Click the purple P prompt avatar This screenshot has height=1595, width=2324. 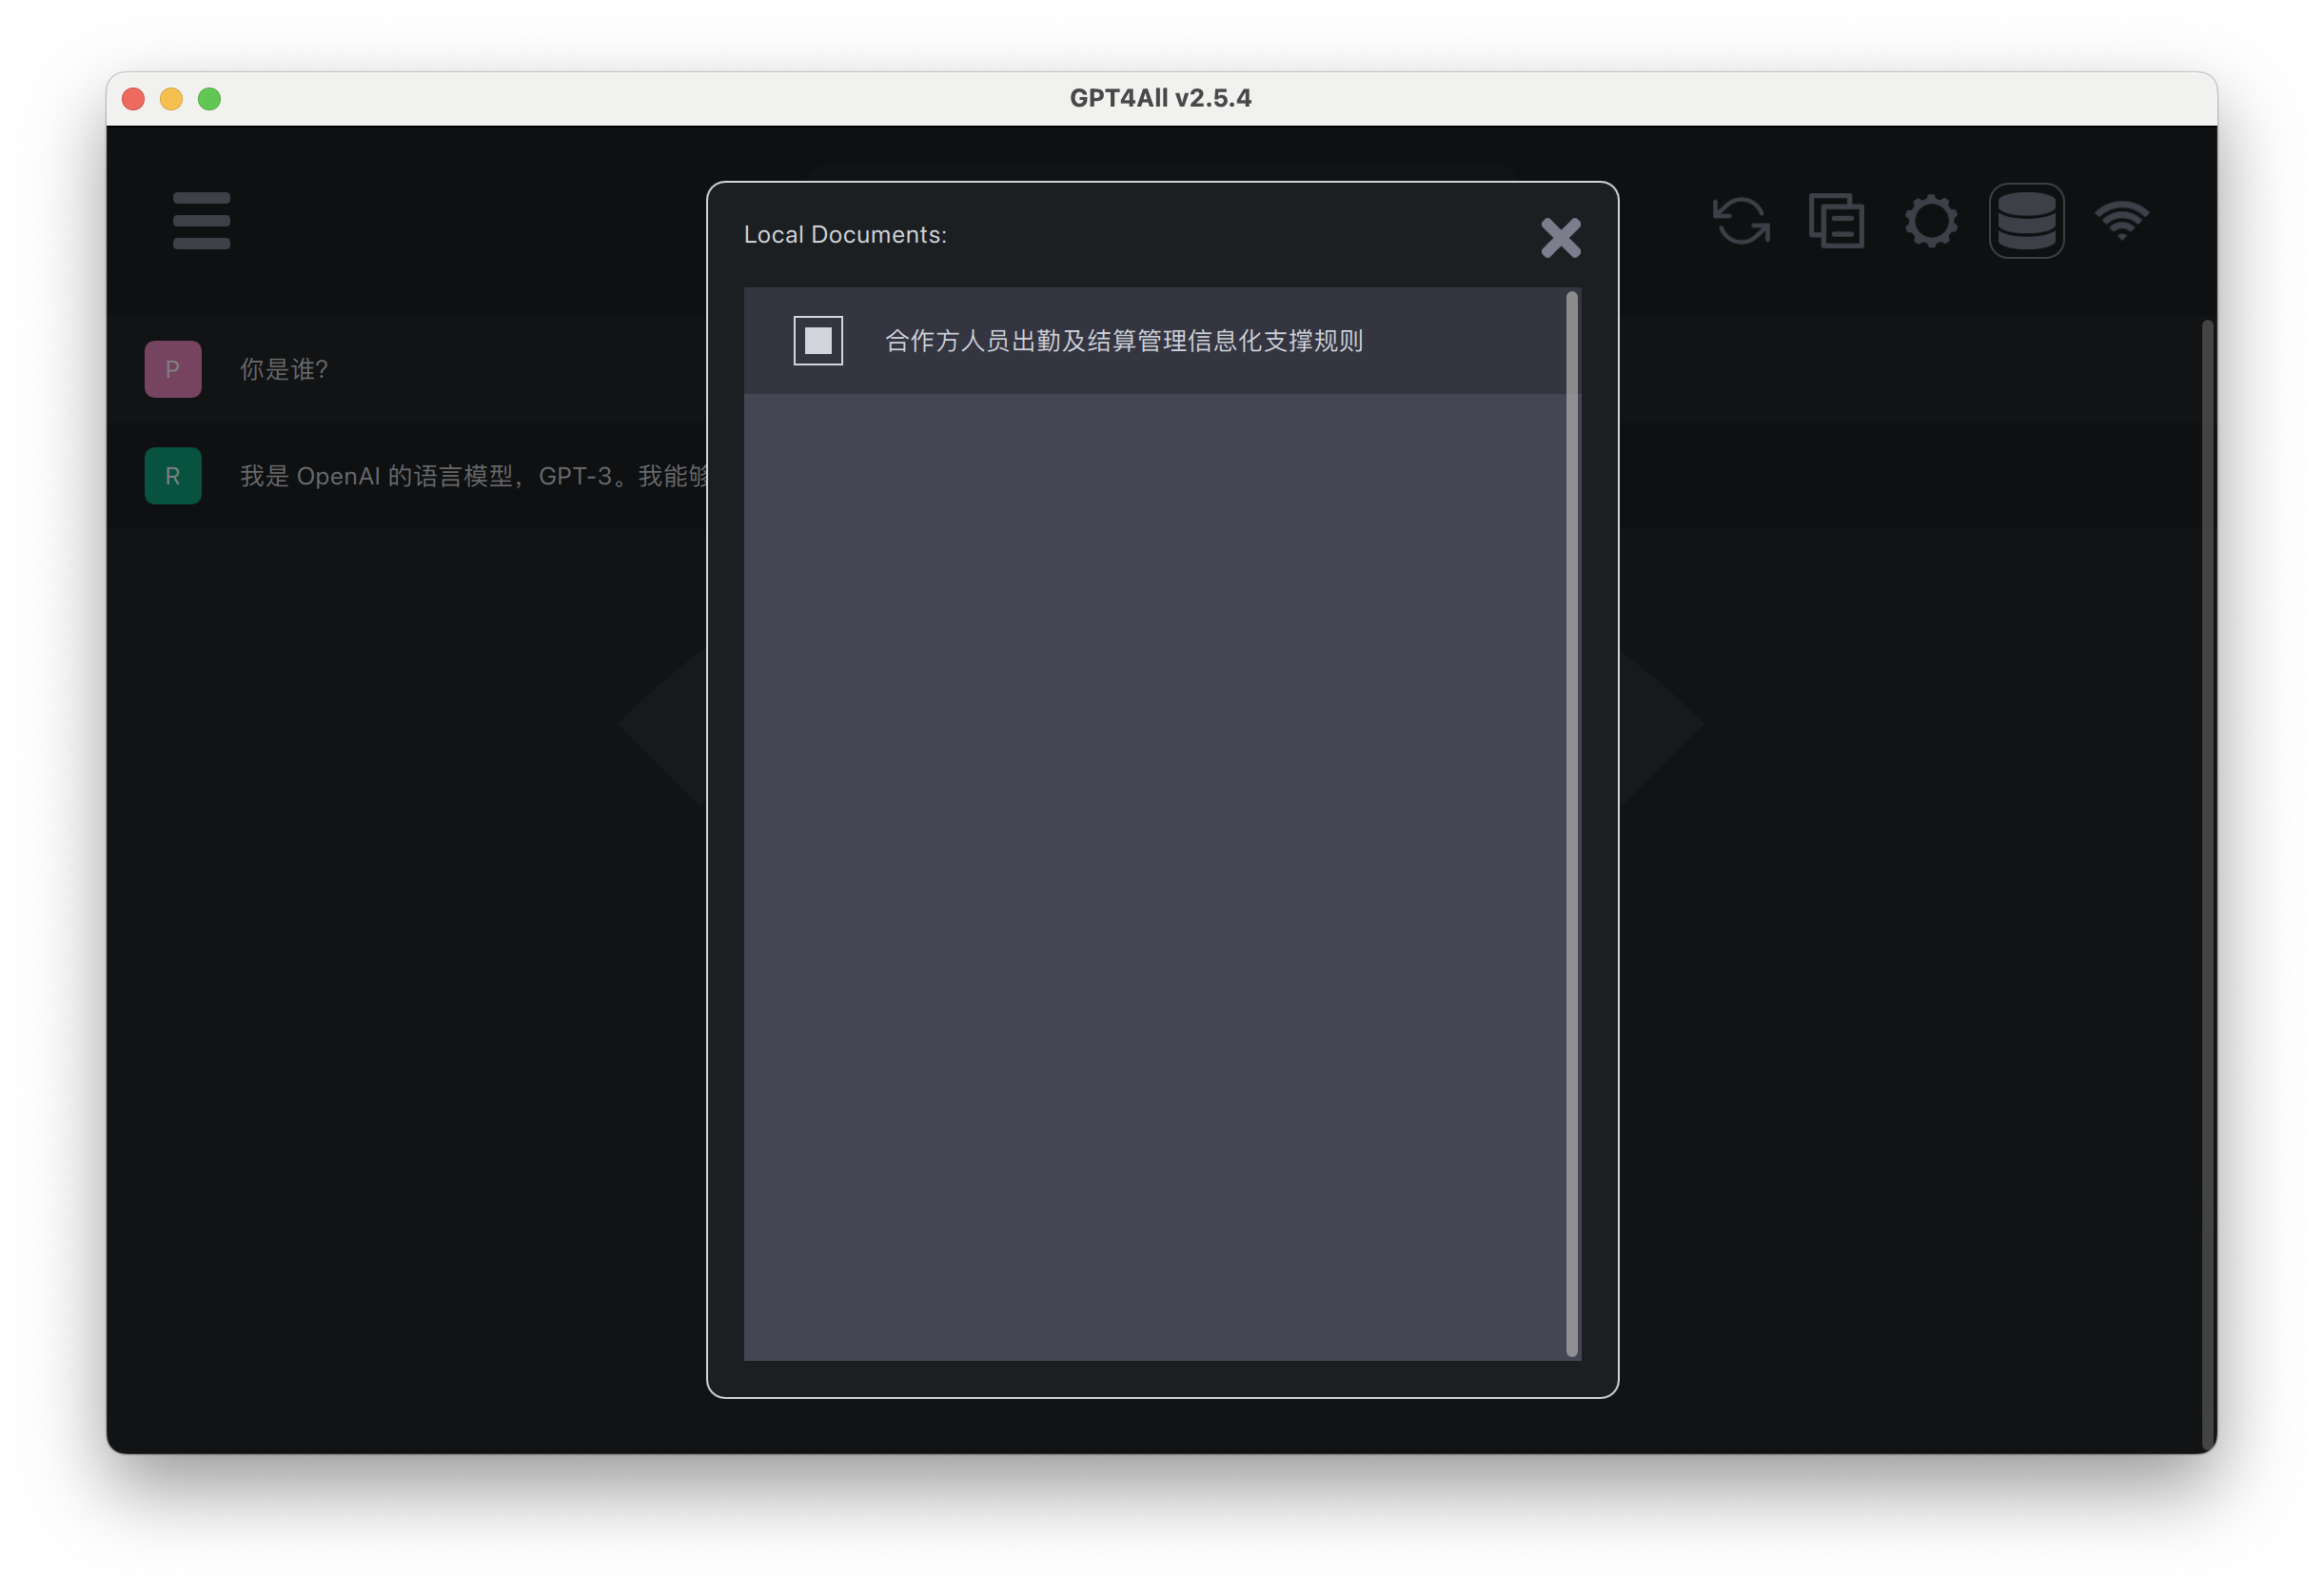click(173, 369)
